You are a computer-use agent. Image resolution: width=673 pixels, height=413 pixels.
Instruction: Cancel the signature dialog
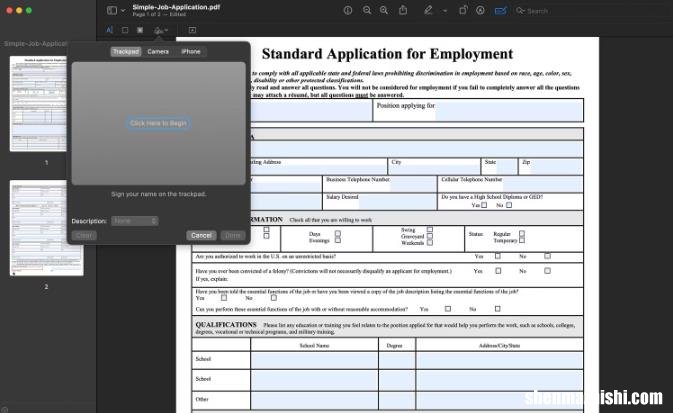click(x=201, y=235)
